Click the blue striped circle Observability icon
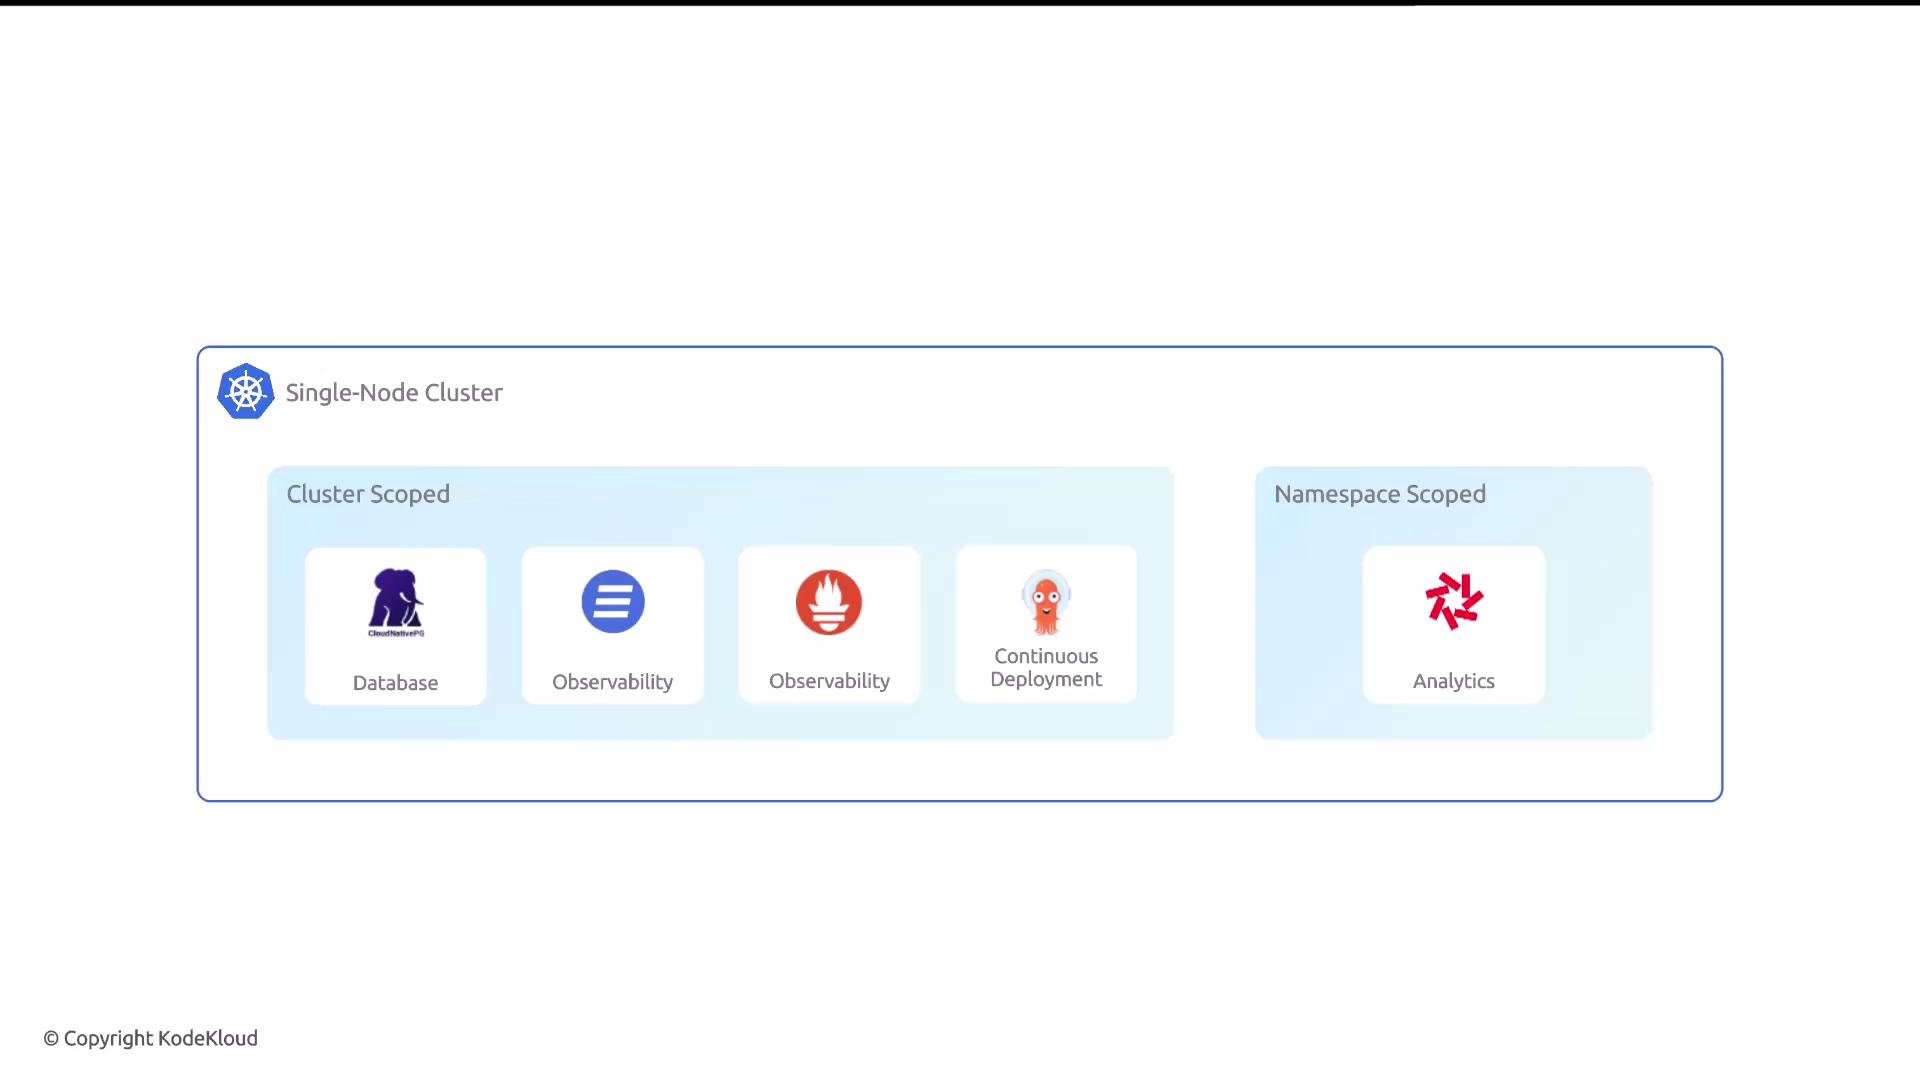This screenshot has height=1080, width=1920. click(x=613, y=601)
